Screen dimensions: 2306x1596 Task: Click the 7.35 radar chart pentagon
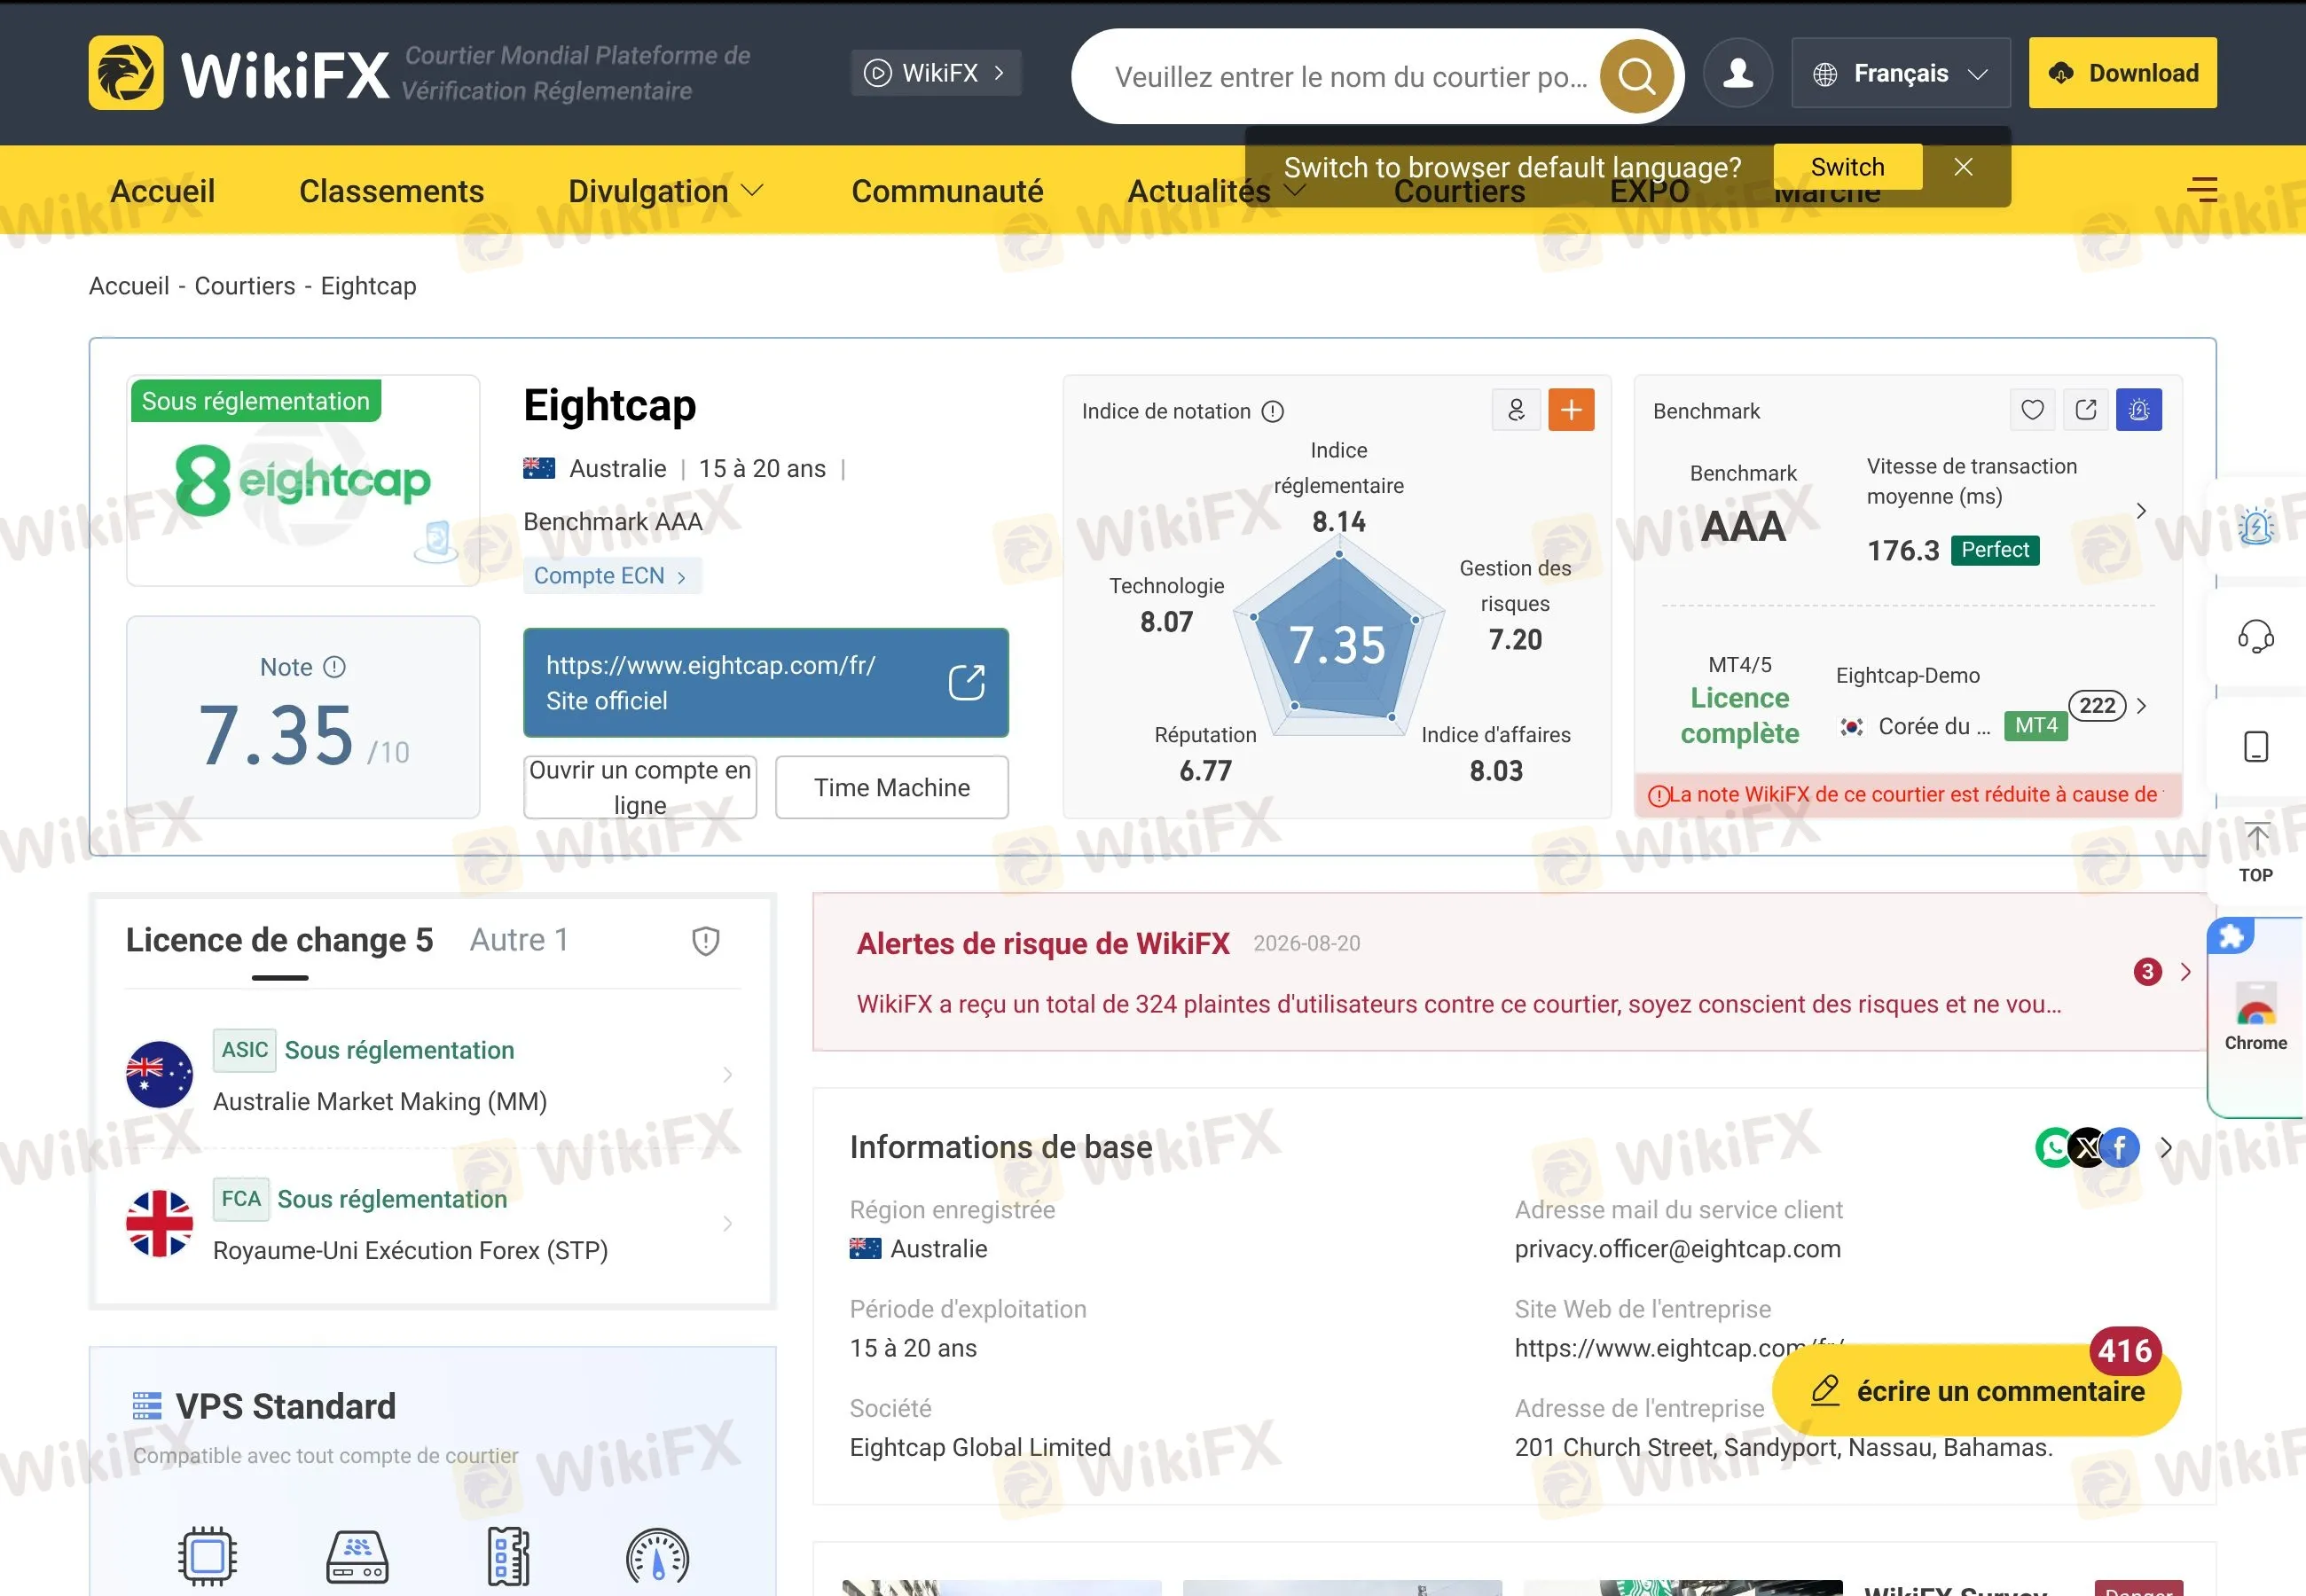click(1338, 640)
